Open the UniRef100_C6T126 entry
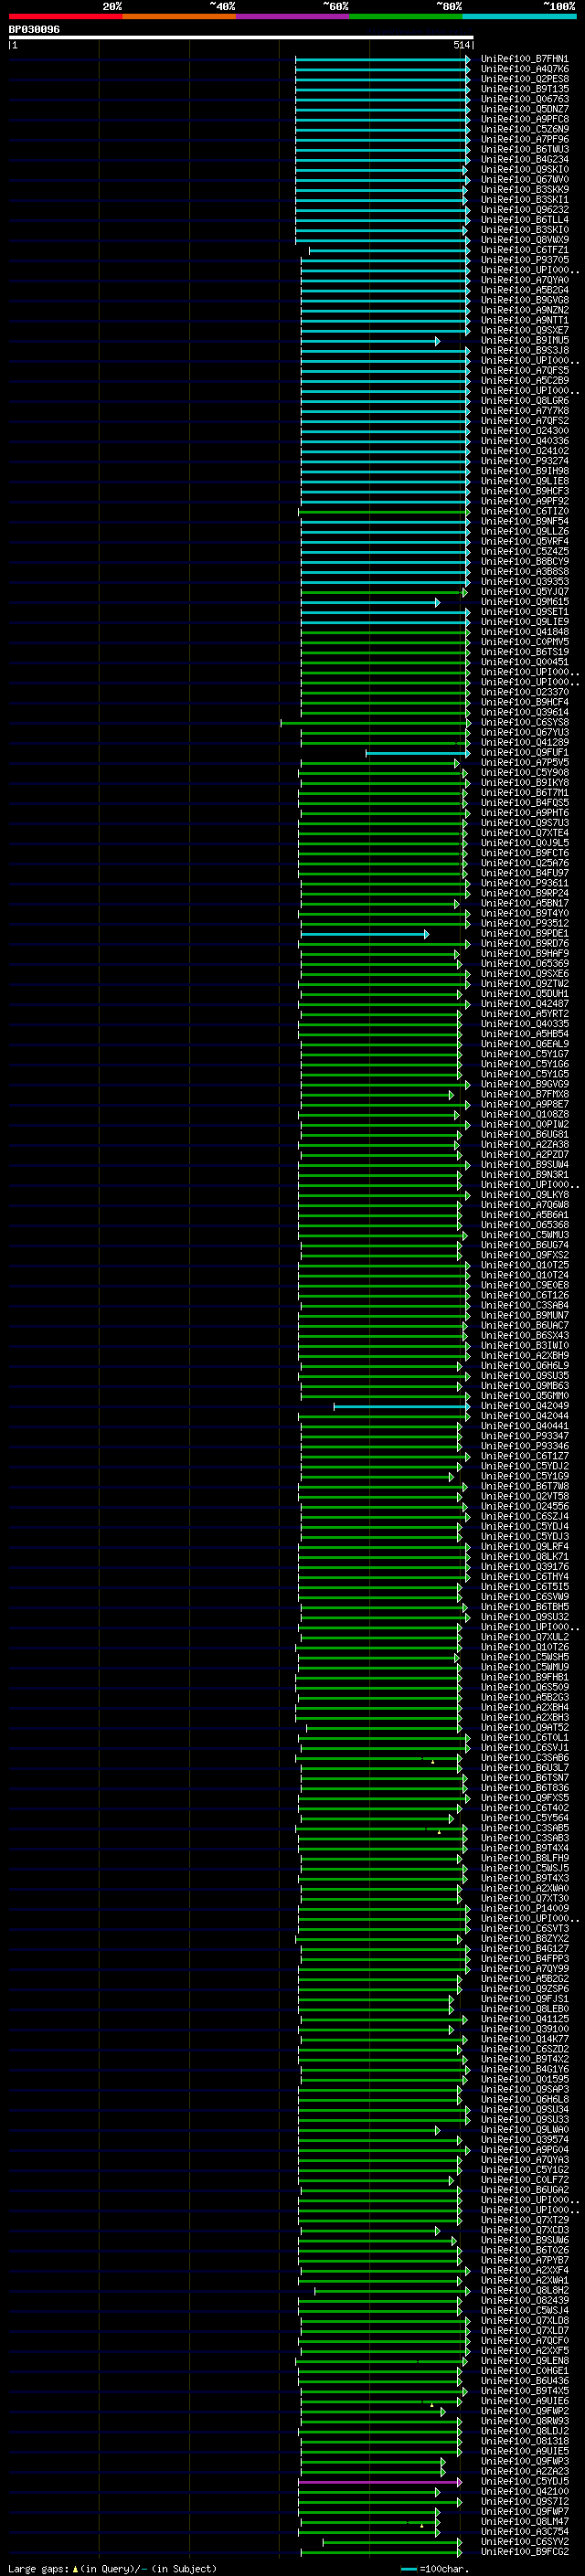Image resolution: width=585 pixels, height=2576 pixels. pyautogui.click(x=524, y=1295)
